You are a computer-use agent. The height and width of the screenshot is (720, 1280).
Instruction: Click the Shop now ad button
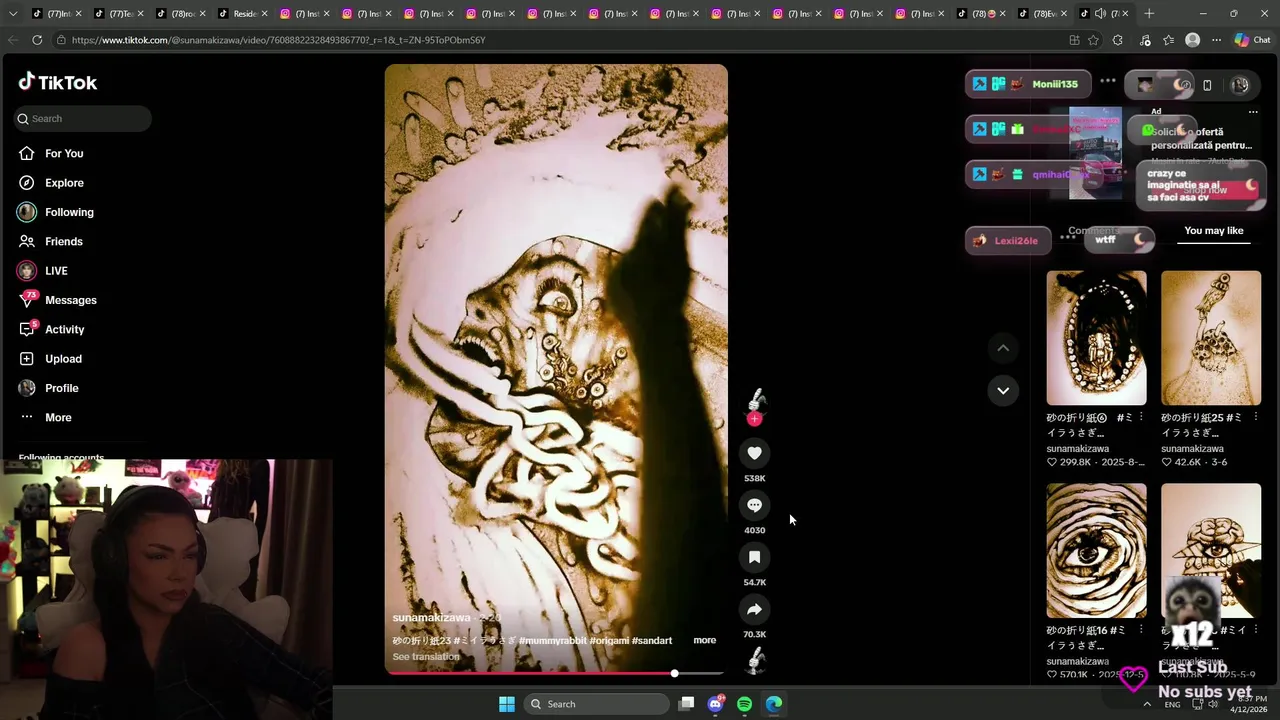tap(1204, 190)
